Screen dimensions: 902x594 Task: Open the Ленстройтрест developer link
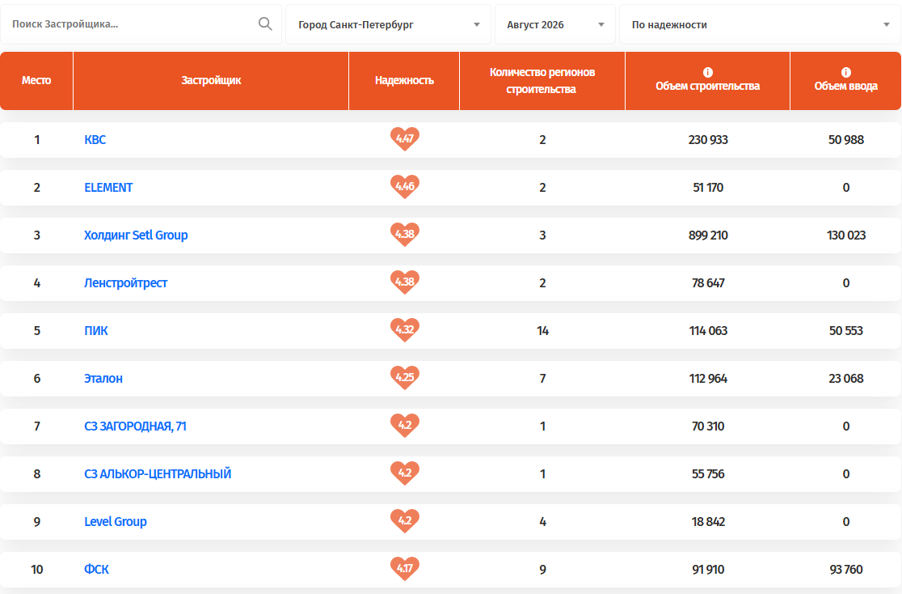(125, 283)
